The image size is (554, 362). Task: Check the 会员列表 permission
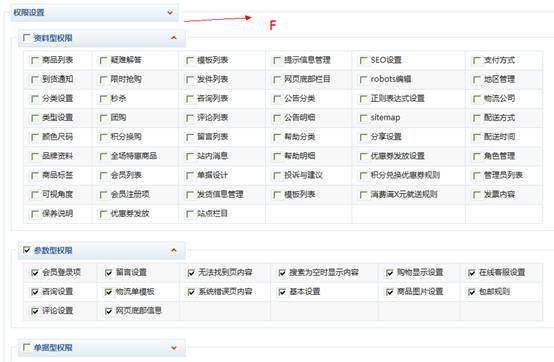click(104, 176)
